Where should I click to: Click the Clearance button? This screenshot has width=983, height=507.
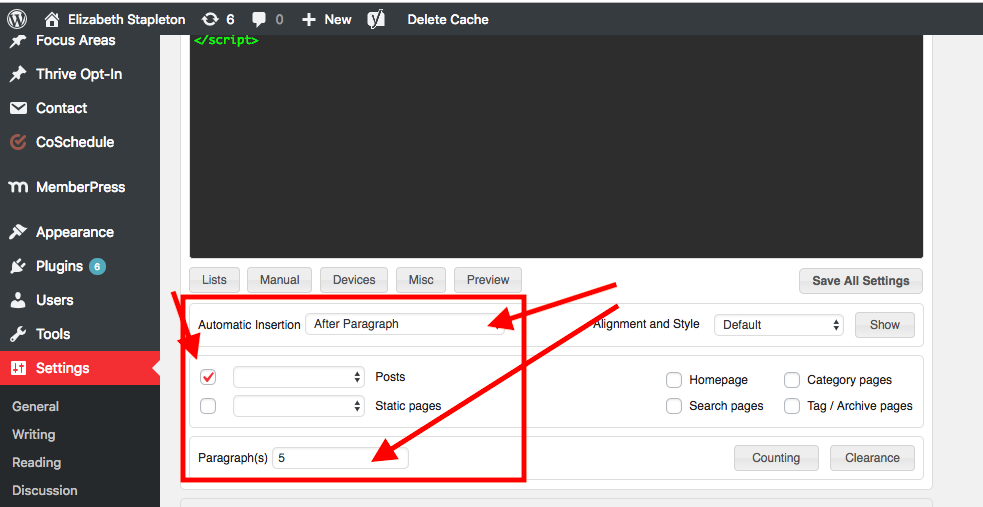[x=872, y=458]
